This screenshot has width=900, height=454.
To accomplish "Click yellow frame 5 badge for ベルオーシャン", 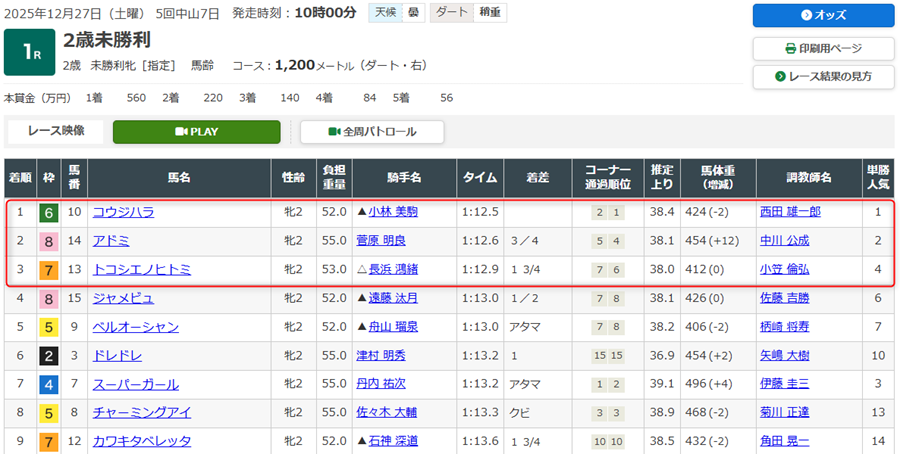I will tap(49, 328).
